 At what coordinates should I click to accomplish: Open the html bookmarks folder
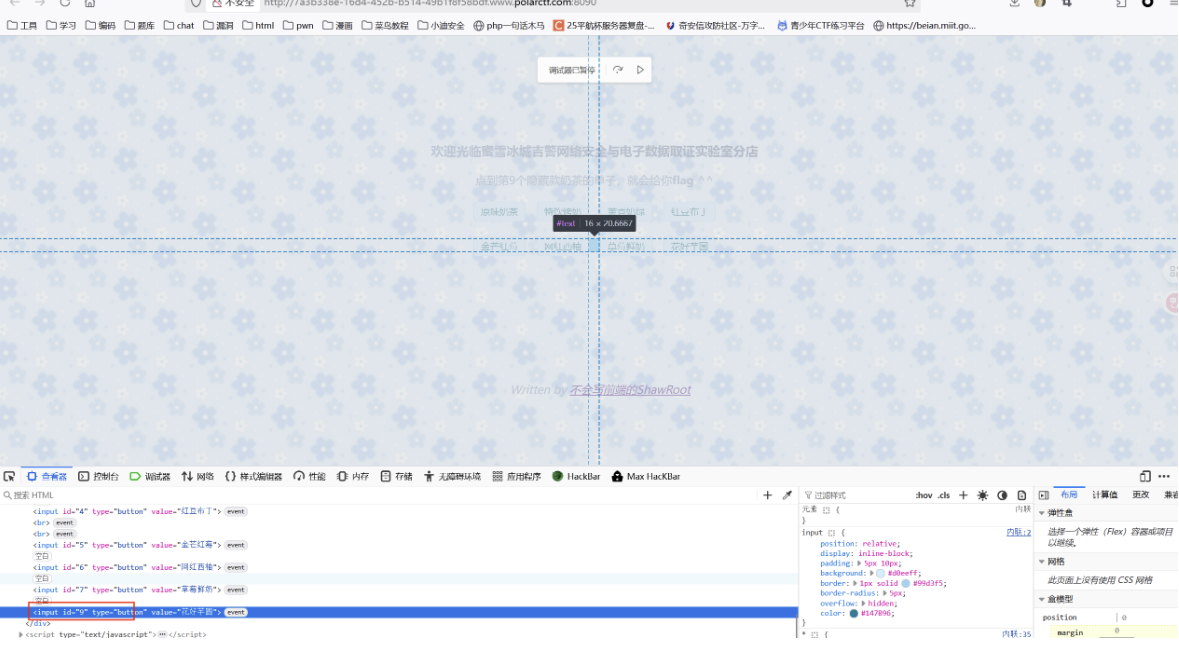[x=258, y=26]
